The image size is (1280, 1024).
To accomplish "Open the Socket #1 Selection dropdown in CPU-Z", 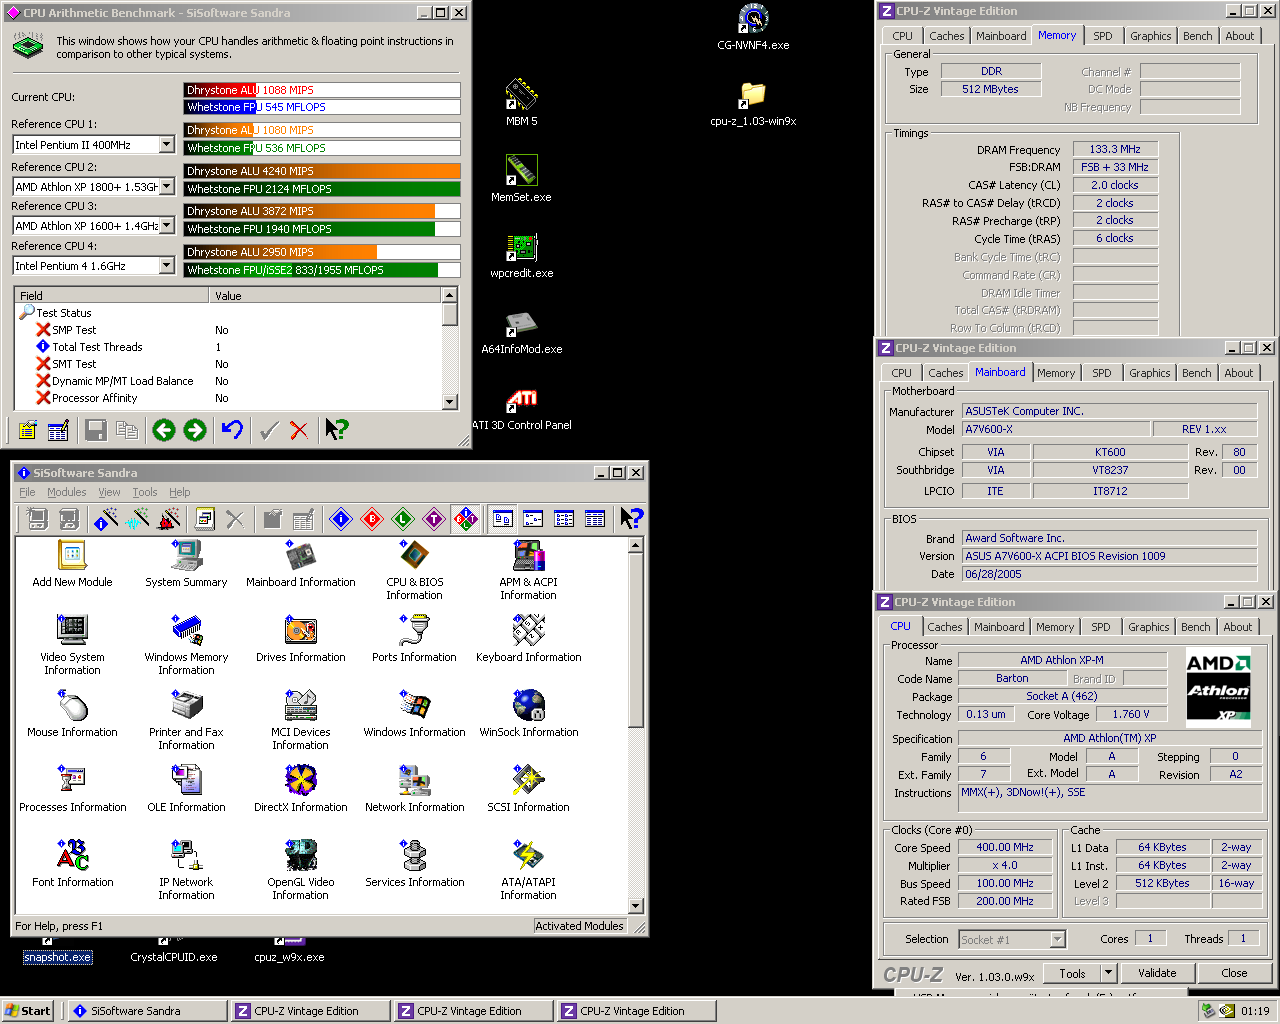I will coord(1058,940).
